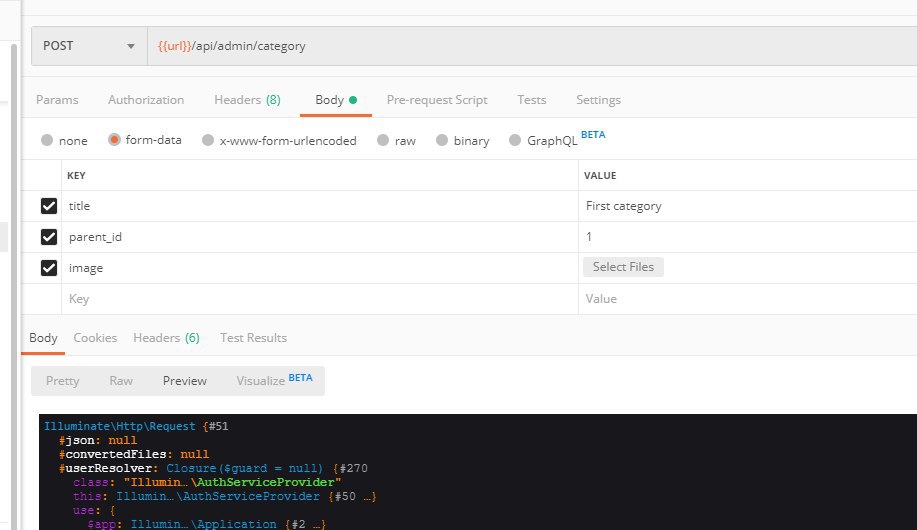This screenshot has width=917, height=530.
Task: Open the POST method dropdown
Action: 89,46
